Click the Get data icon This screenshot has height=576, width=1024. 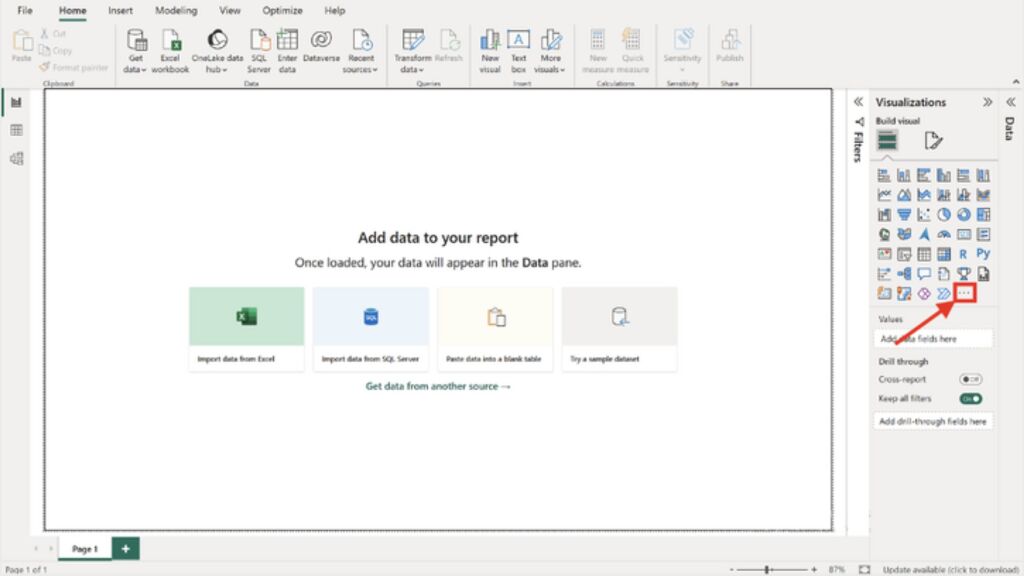point(136,41)
